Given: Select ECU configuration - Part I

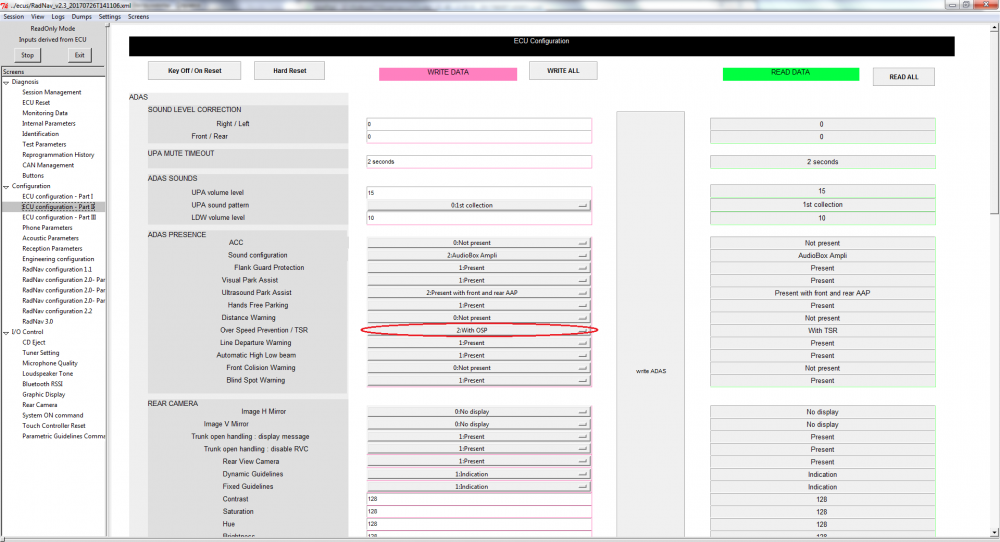Looking at the screenshot, I should click(x=57, y=197).
